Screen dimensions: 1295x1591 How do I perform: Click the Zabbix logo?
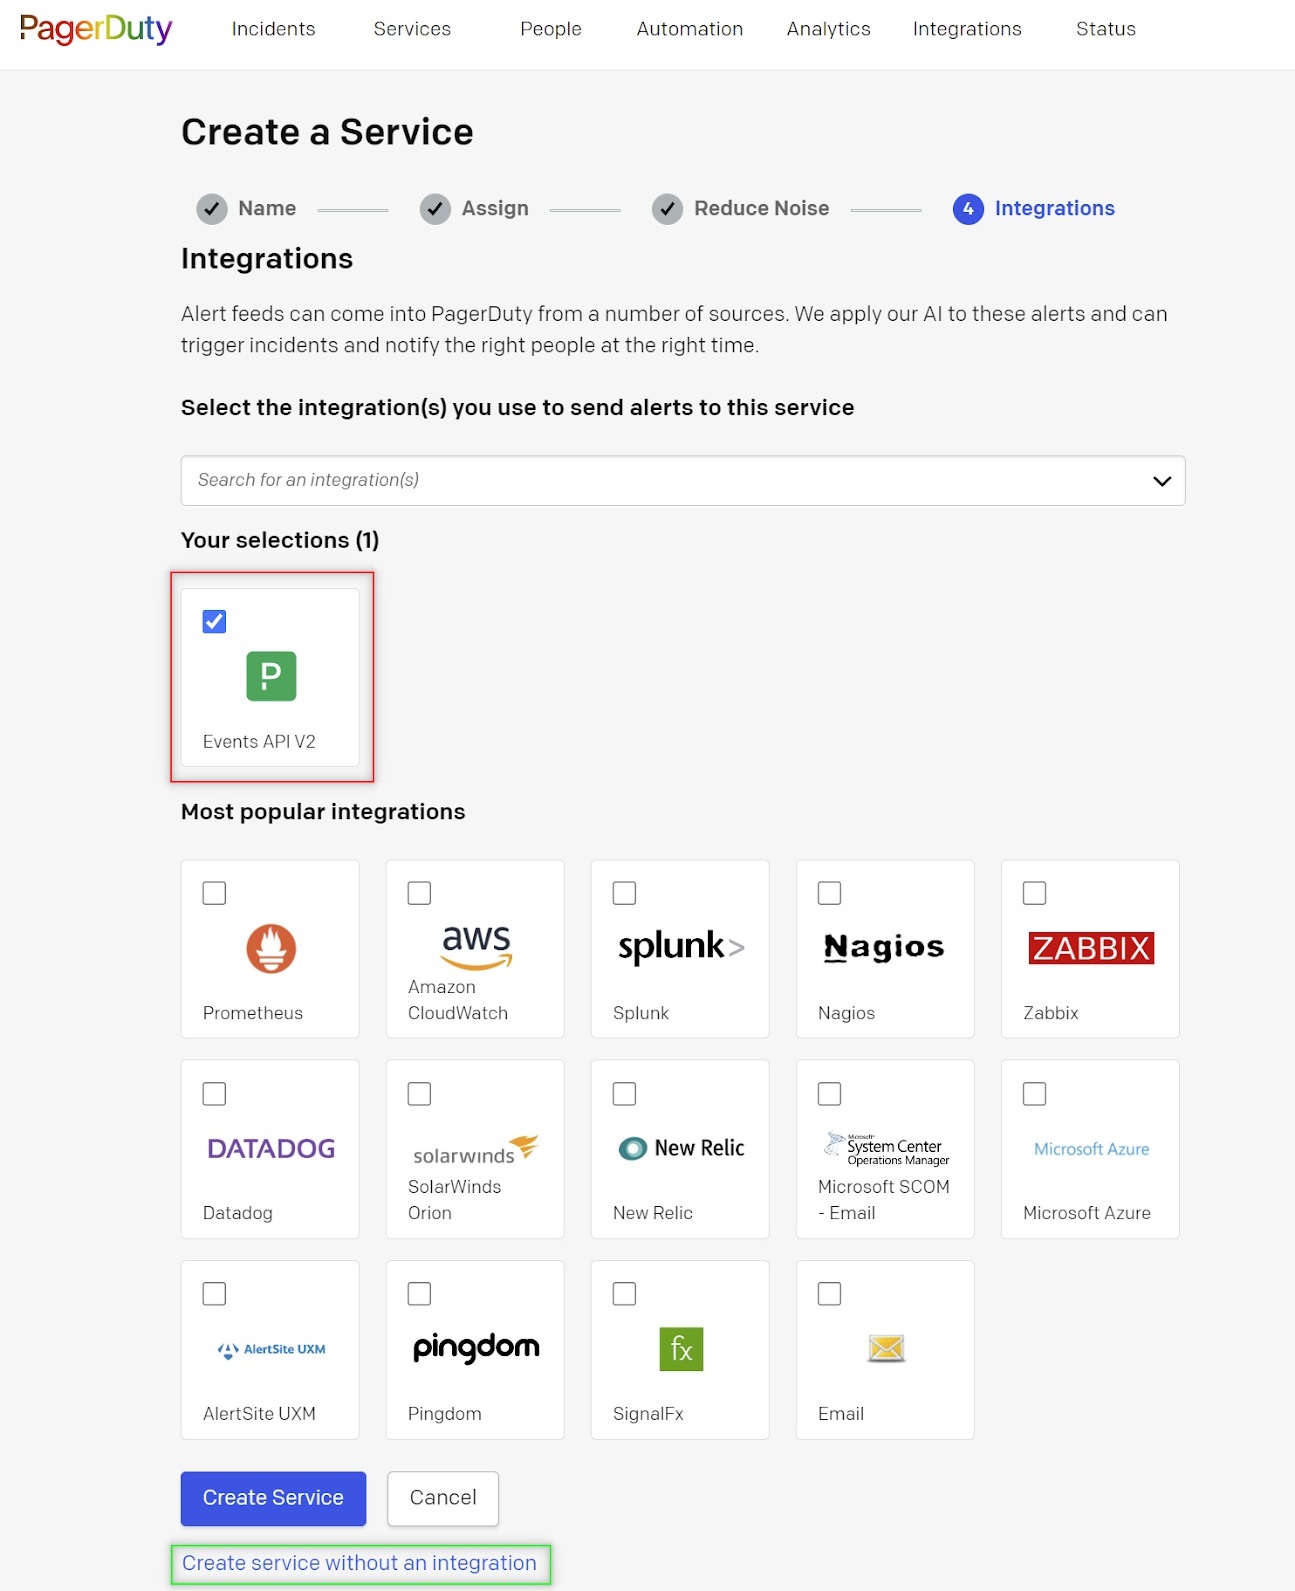1089,947
